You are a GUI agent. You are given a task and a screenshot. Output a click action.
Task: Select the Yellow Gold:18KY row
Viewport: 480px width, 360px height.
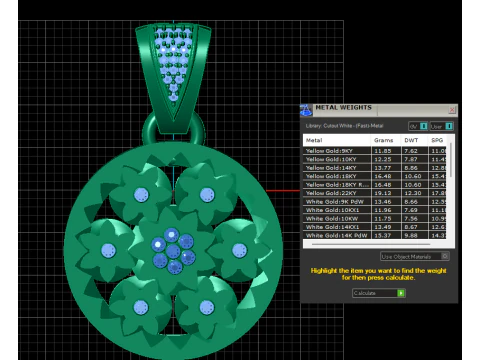(375, 176)
